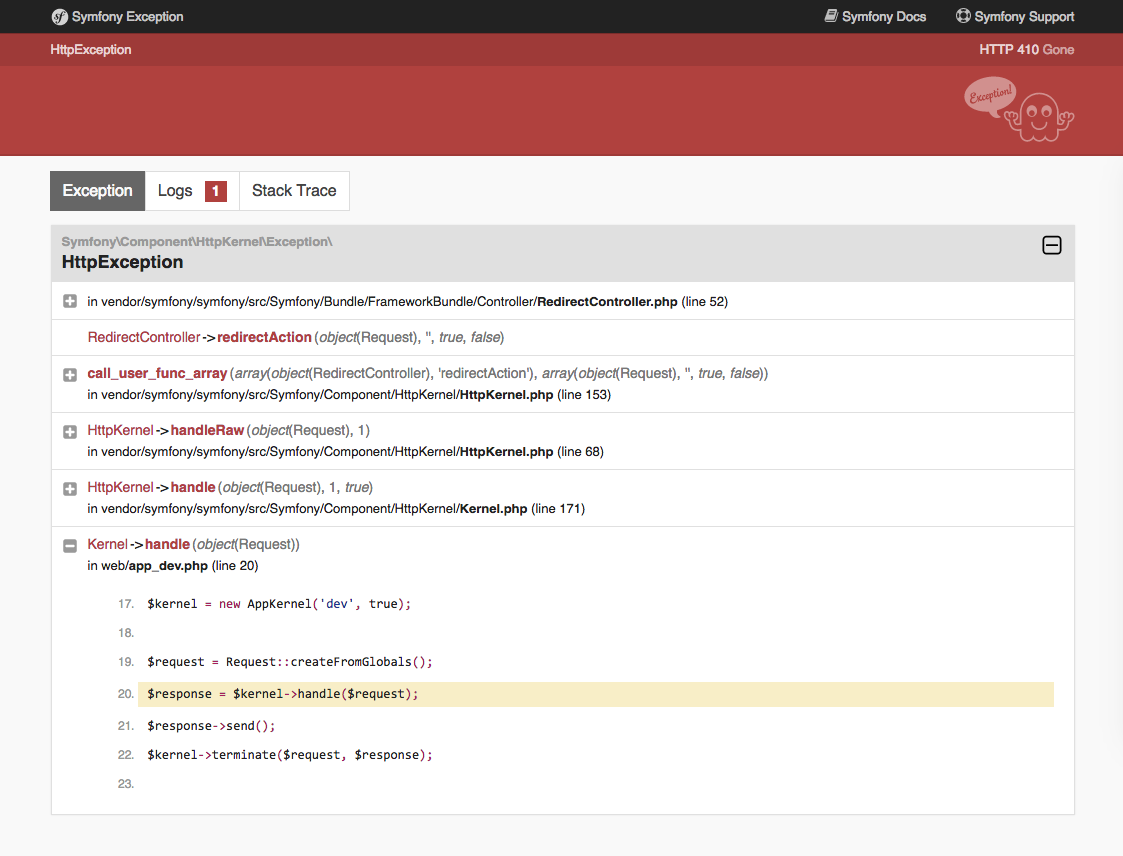Switch to the Logs tab
Viewport: 1123px width, 856px height.
point(192,191)
